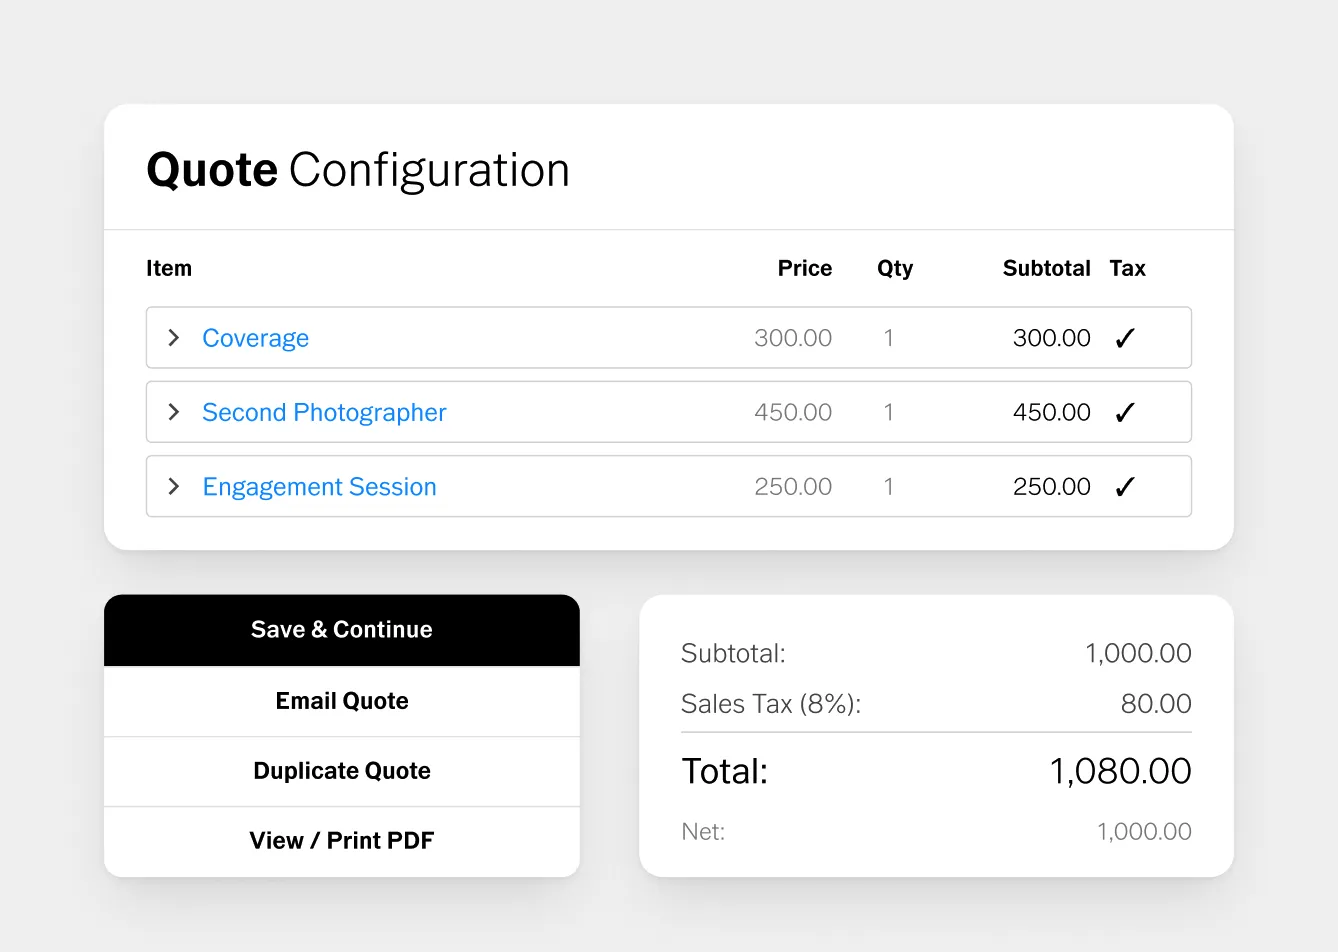The width and height of the screenshot is (1338, 952).
Task: Select the Coverage price 300.00
Action: click(793, 338)
